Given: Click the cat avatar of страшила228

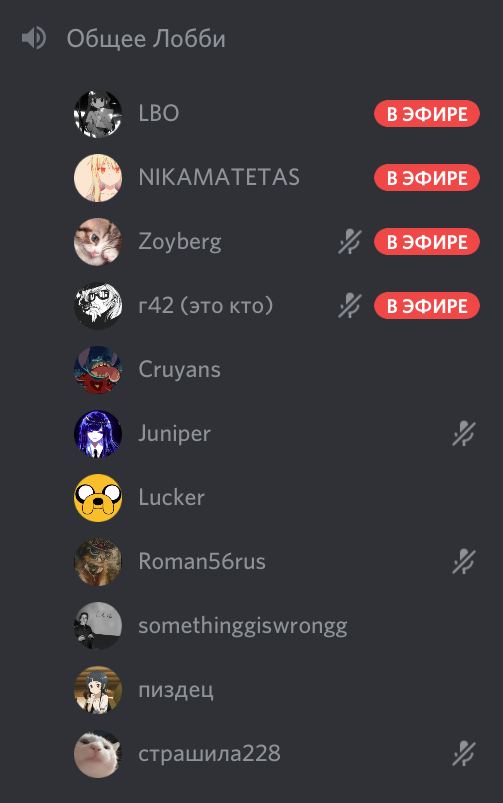Looking at the screenshot, I should [98, 754].
